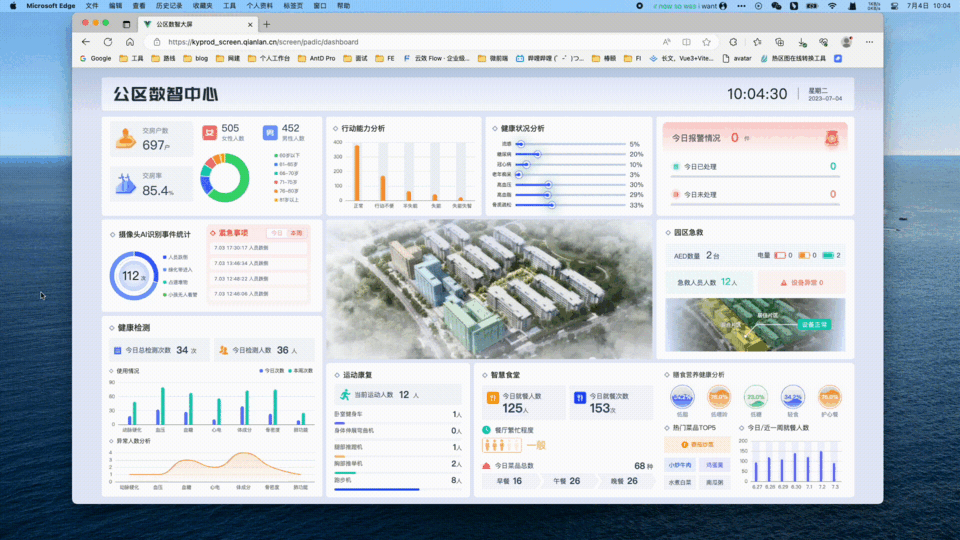
Task: Toggle the 今日次数 chart legend
Action: point(272,370)
